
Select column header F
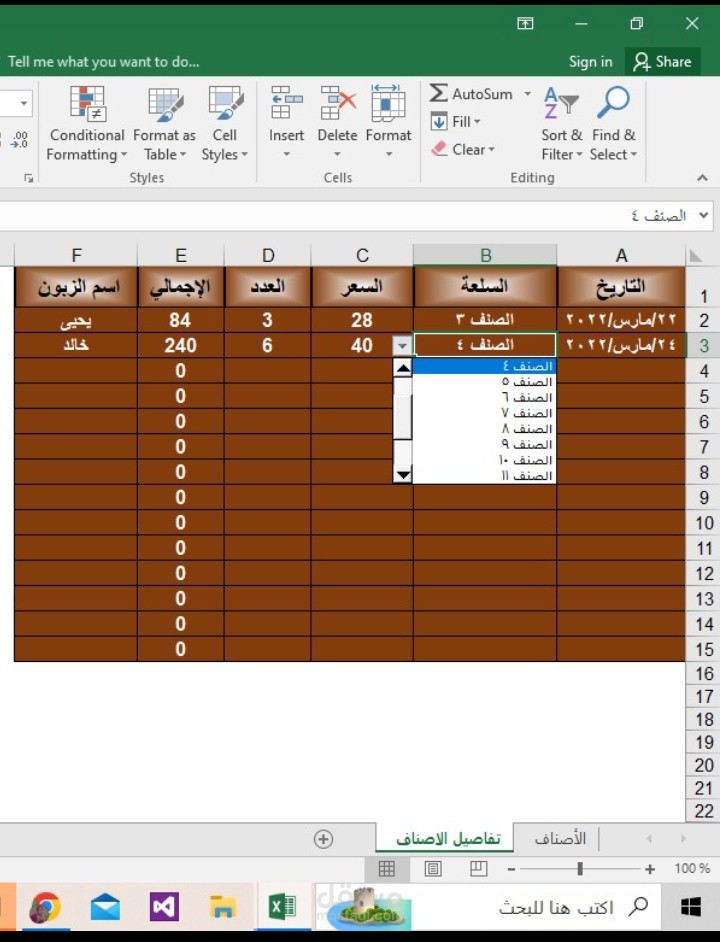[76, 255]
